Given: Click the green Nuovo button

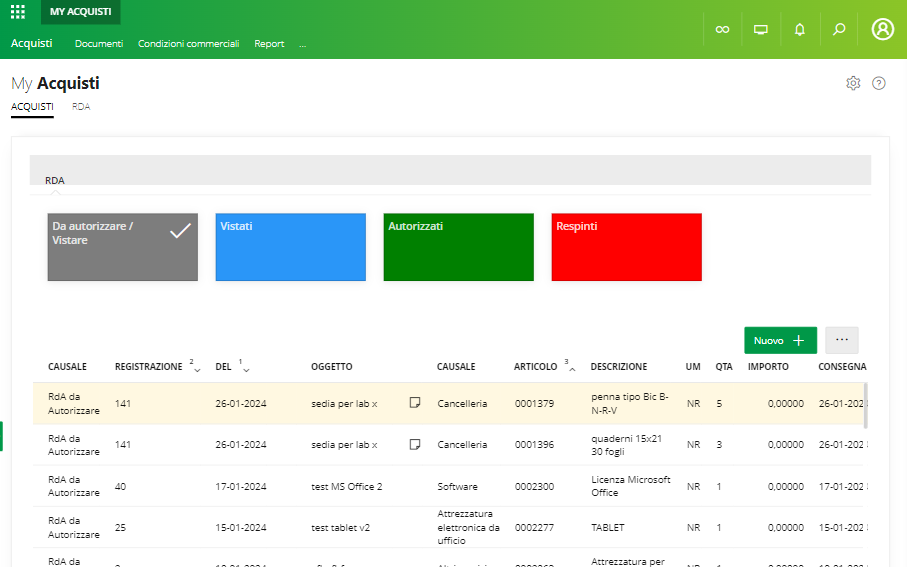Looking at the screenshot, I should (x=780, y=340).
